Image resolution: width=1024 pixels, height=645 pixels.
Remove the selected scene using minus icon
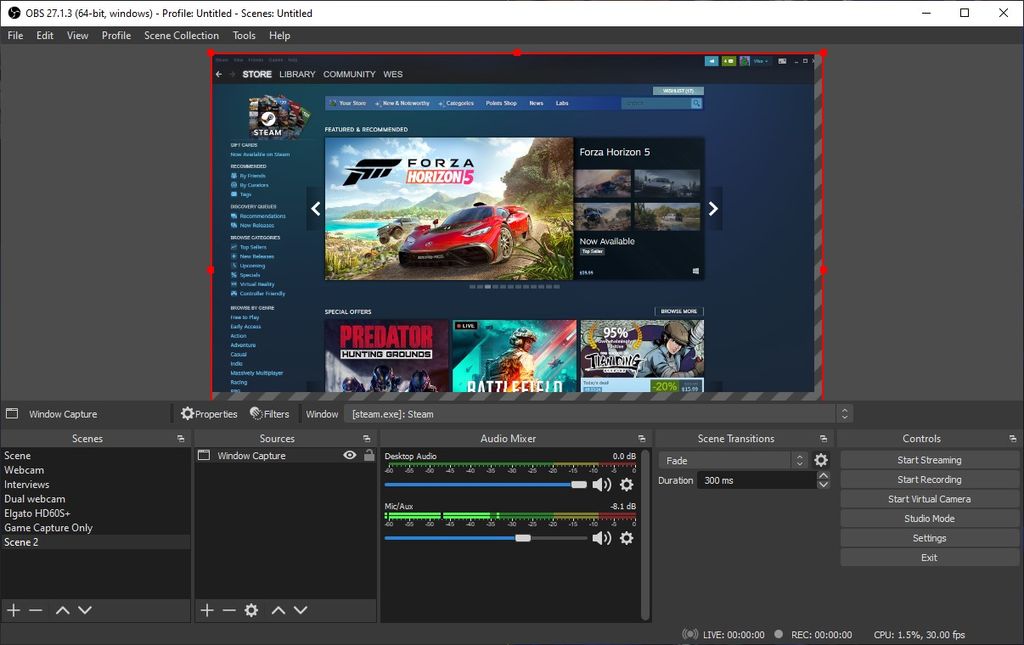click(x=36, y=610)
